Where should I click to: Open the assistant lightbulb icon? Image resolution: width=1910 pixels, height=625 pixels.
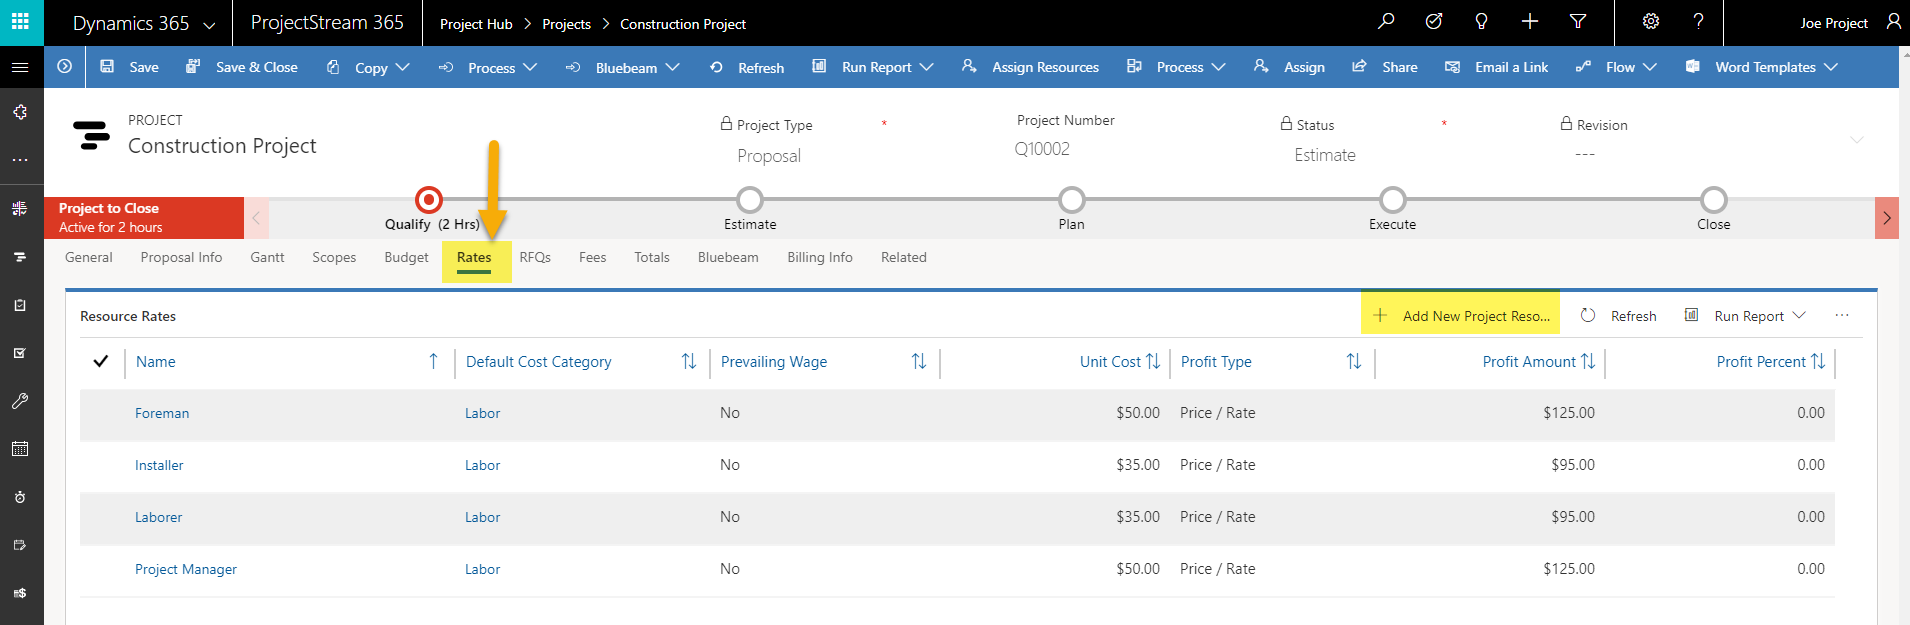1482,21
